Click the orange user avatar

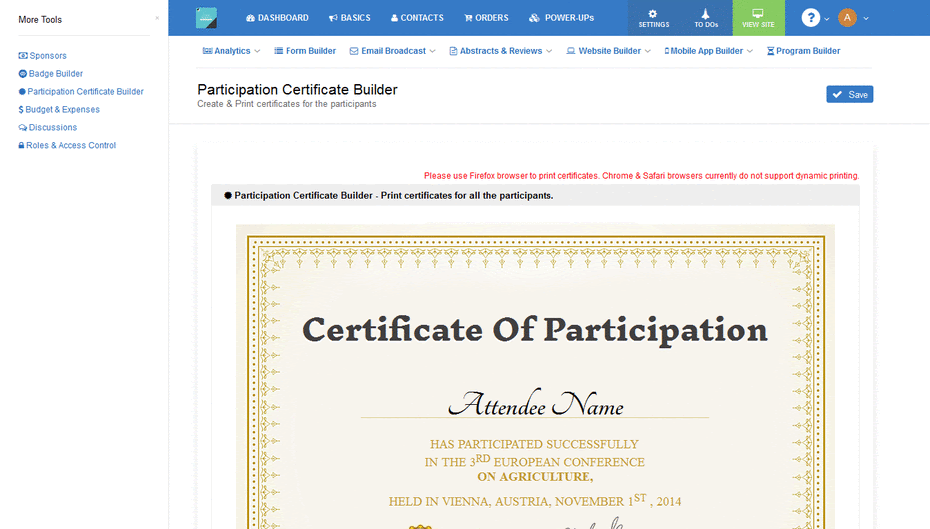[847, 18]
